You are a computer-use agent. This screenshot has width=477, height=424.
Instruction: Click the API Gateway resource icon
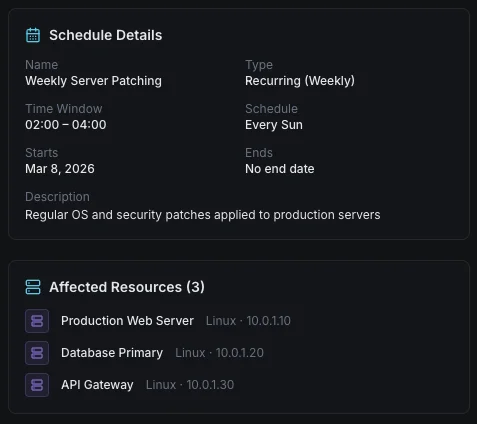37,385
